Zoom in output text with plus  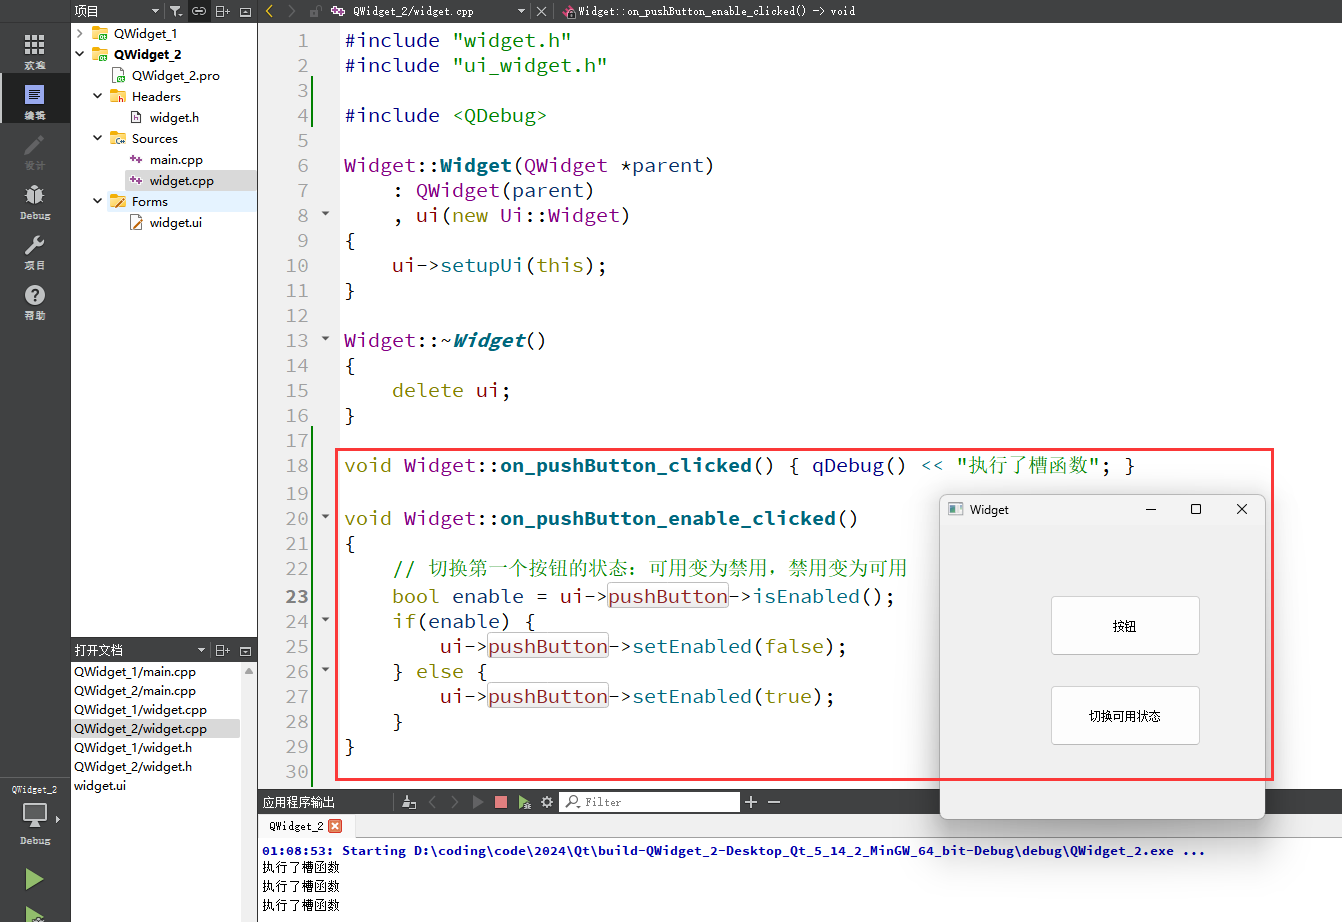[751, 802]
